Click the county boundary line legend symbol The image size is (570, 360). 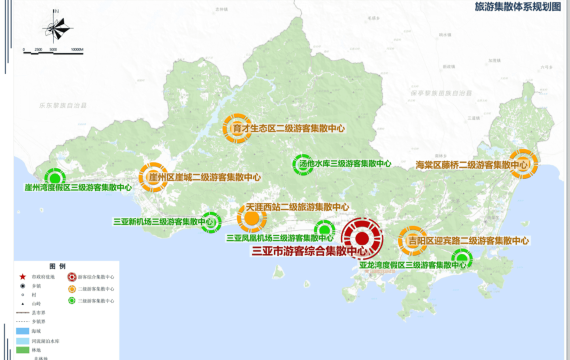click(23, 313)
